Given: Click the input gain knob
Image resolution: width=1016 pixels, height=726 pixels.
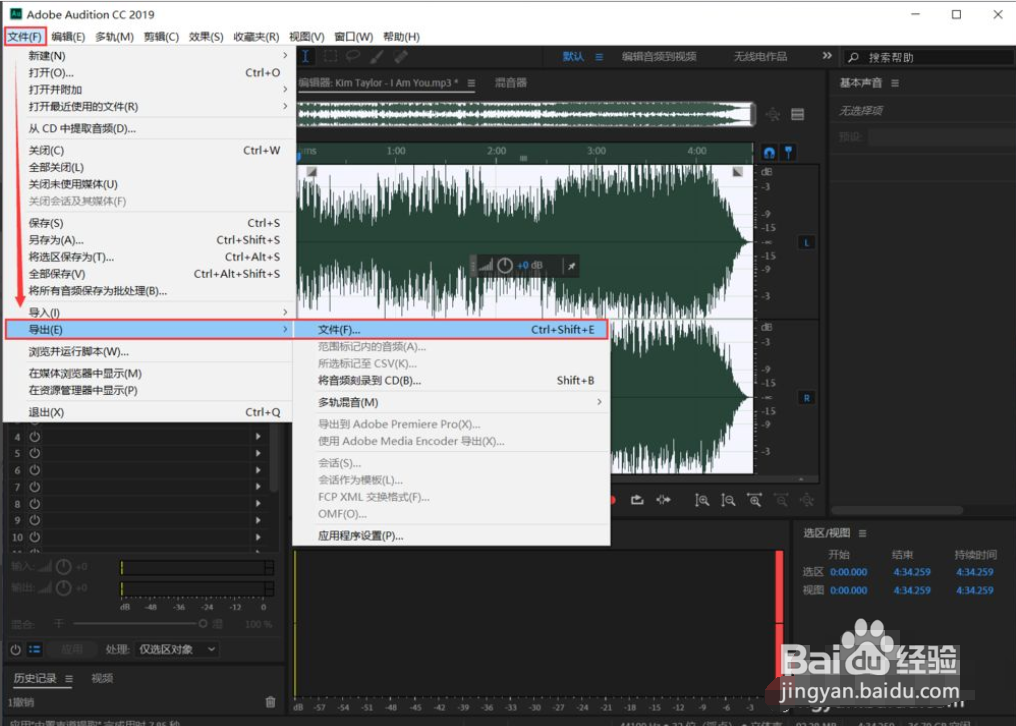Looking at the screenshot, I should pyautogui.click(x=64, y=567).
